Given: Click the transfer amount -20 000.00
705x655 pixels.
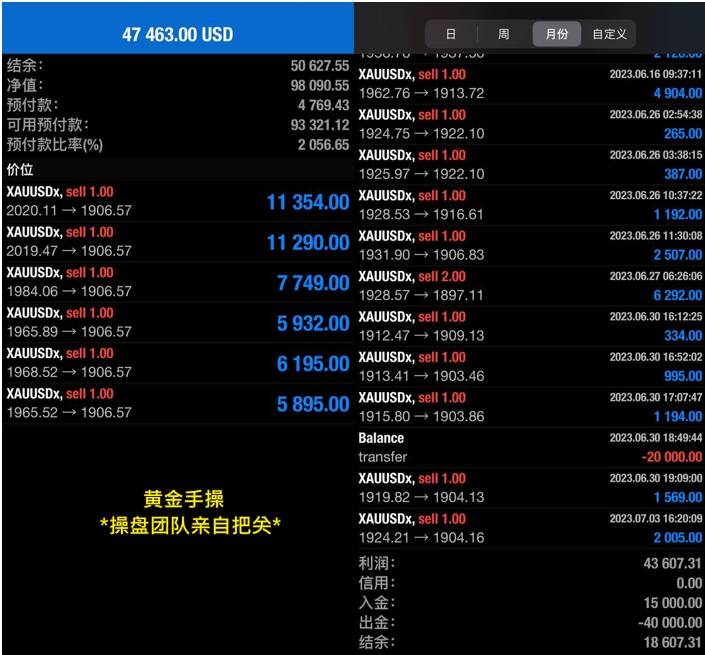Looking at the screenshot, I should point(672,457).
